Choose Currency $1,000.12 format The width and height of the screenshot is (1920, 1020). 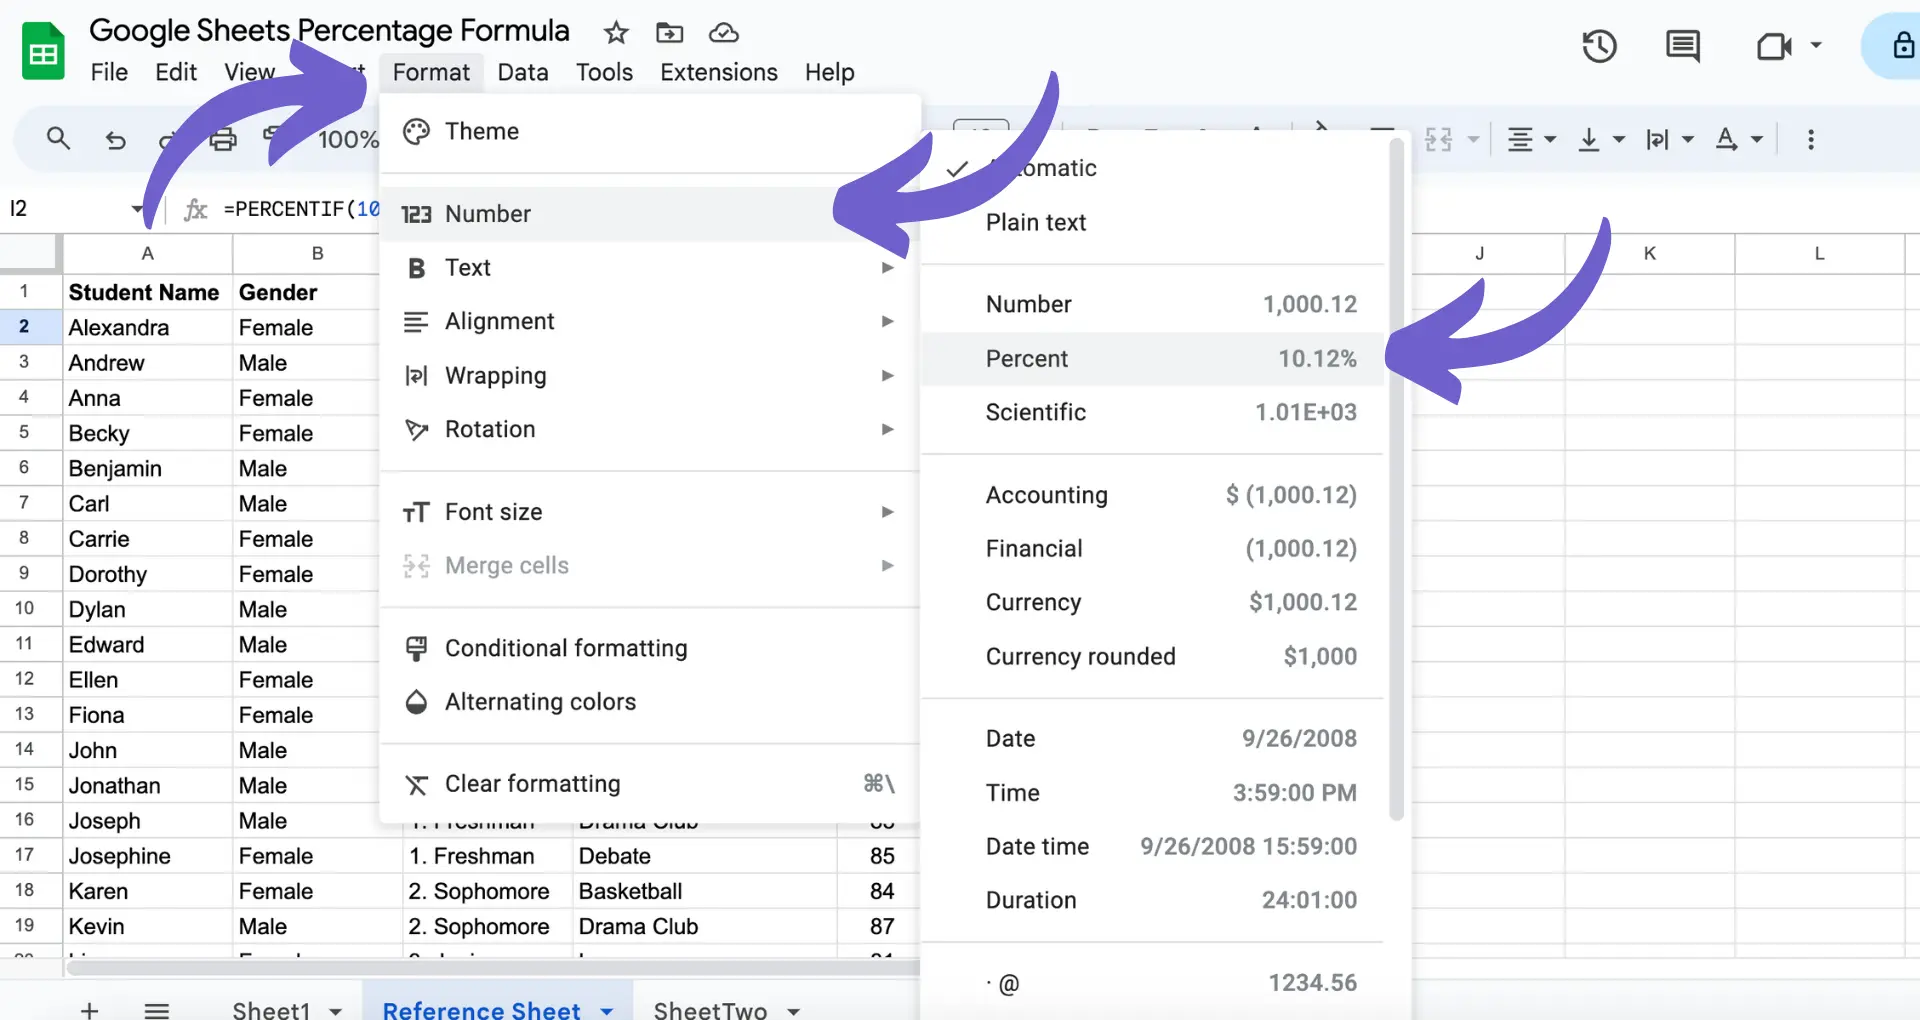(1152, 602)
